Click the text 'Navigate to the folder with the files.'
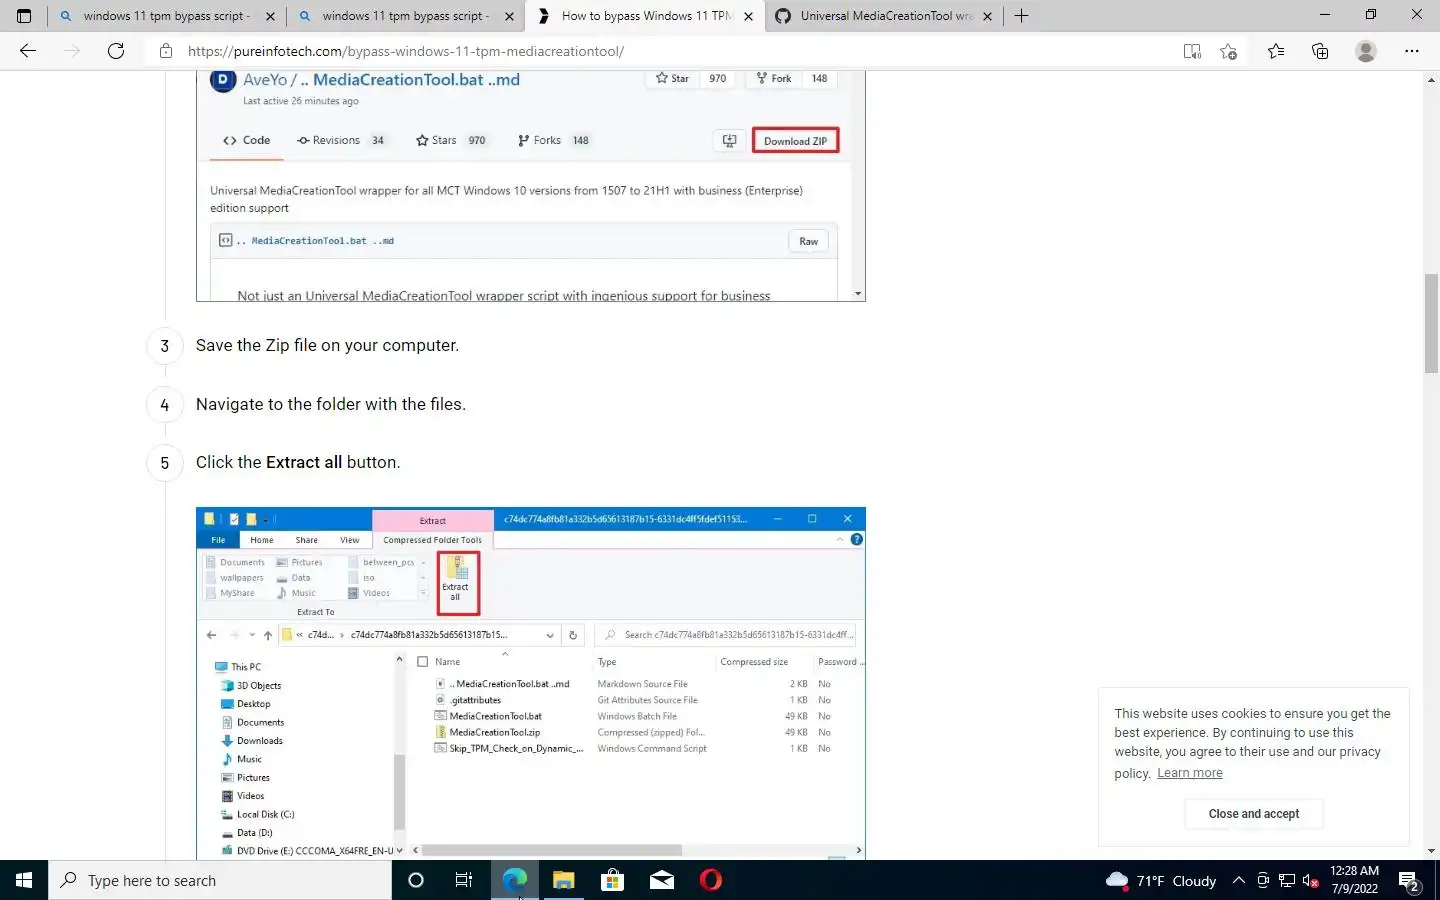This screenshot has width=1440, height=900. (331, 404)
